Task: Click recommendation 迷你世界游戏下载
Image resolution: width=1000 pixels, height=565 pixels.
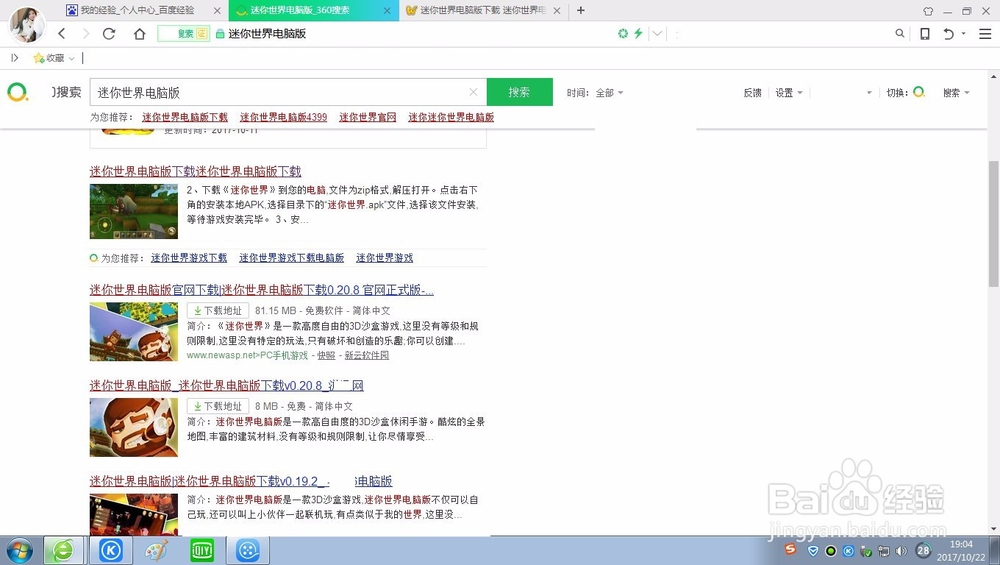Action: 189,258
